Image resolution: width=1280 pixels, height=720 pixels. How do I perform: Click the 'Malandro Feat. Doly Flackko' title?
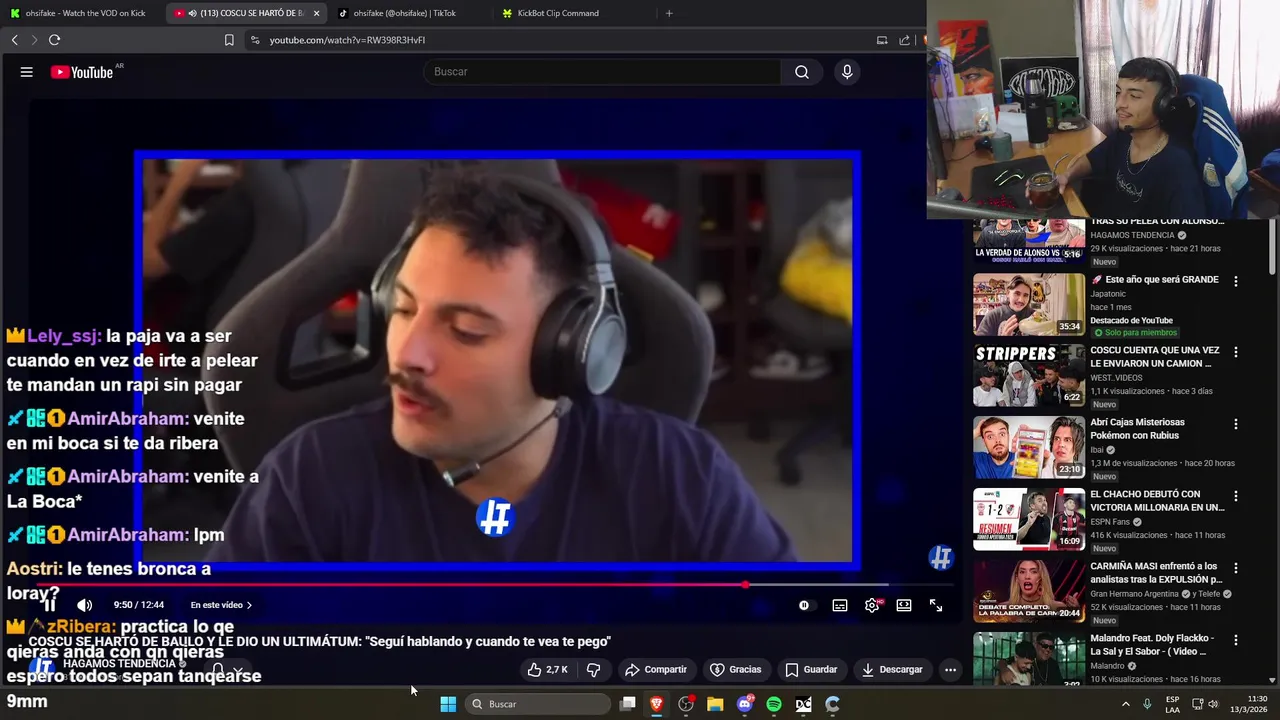click(x=1152, y=644)
